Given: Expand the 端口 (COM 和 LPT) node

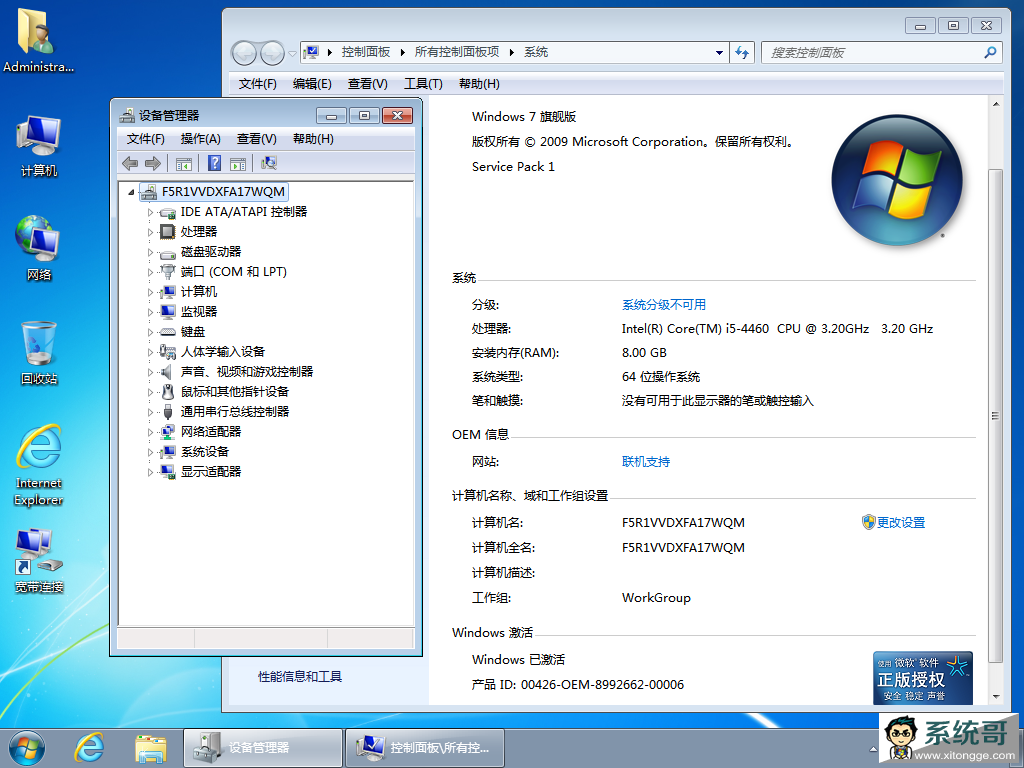Looking at the screenshot, I should [x=150, y=272].
